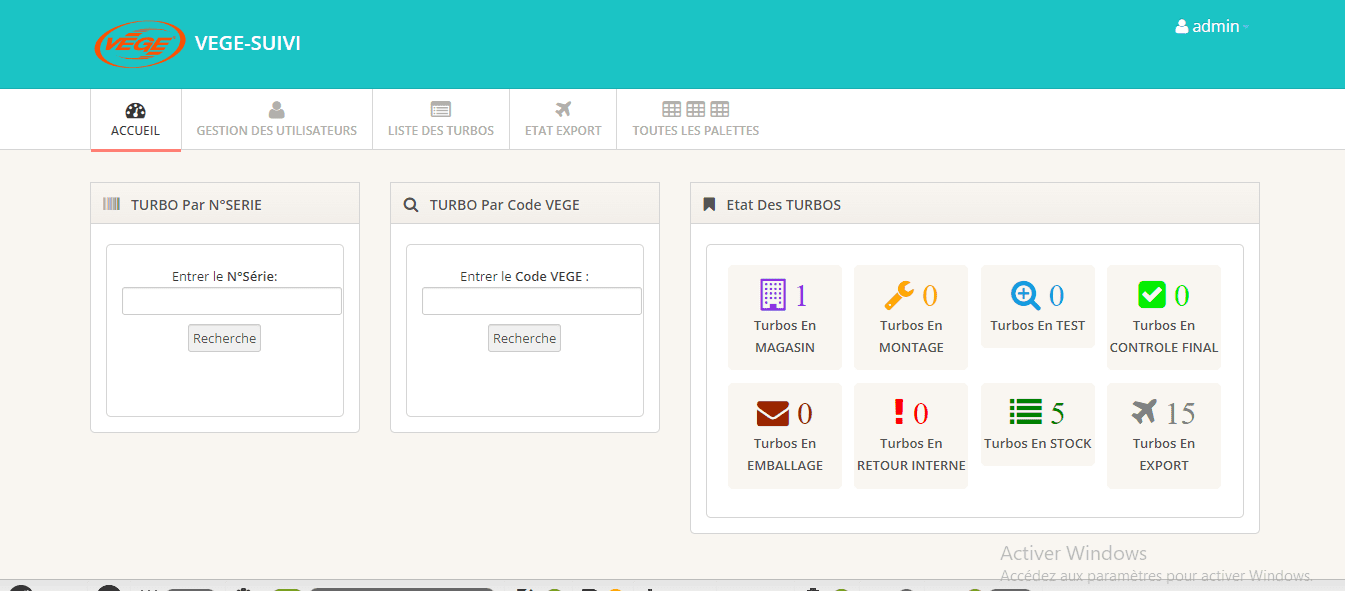This screenshot has width=1345, height=591.
Task: Open Turbos En CONTROLE FINAL label
Action: click(1164, 337)
